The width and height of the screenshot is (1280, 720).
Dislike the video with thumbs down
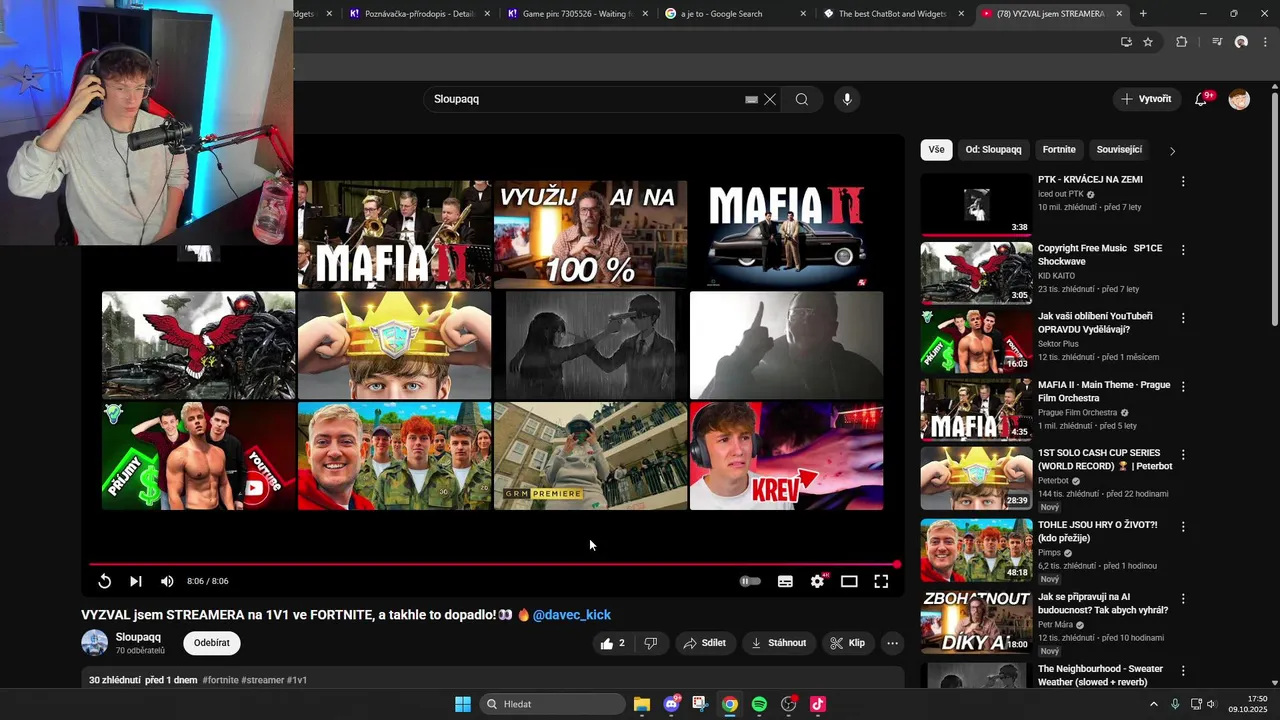(x=651, y=643)
